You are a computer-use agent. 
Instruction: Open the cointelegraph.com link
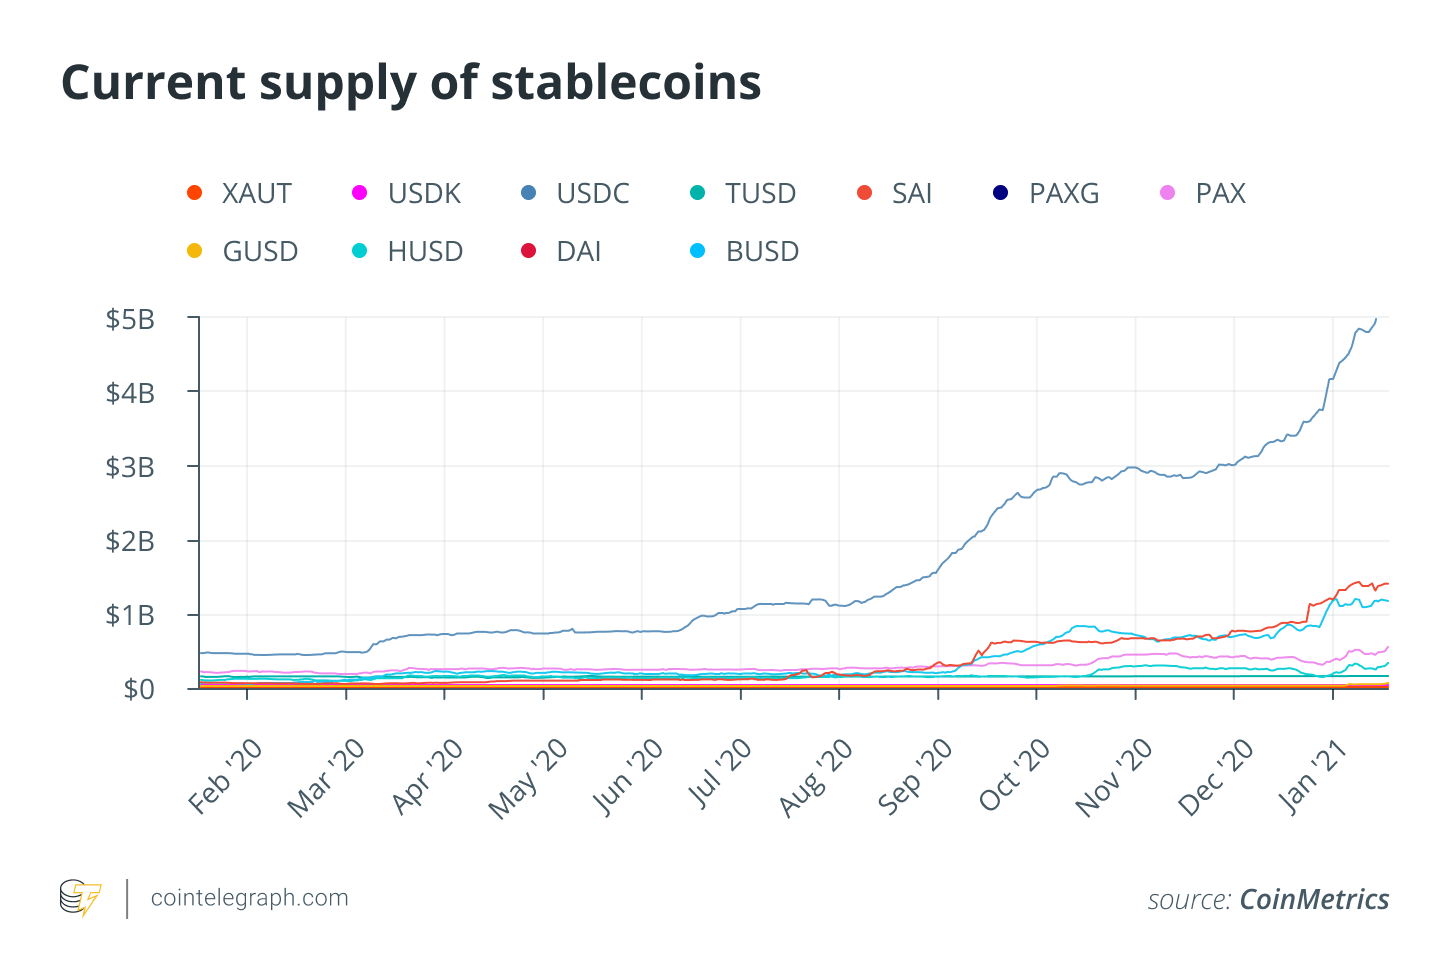[x=249, y=898]
